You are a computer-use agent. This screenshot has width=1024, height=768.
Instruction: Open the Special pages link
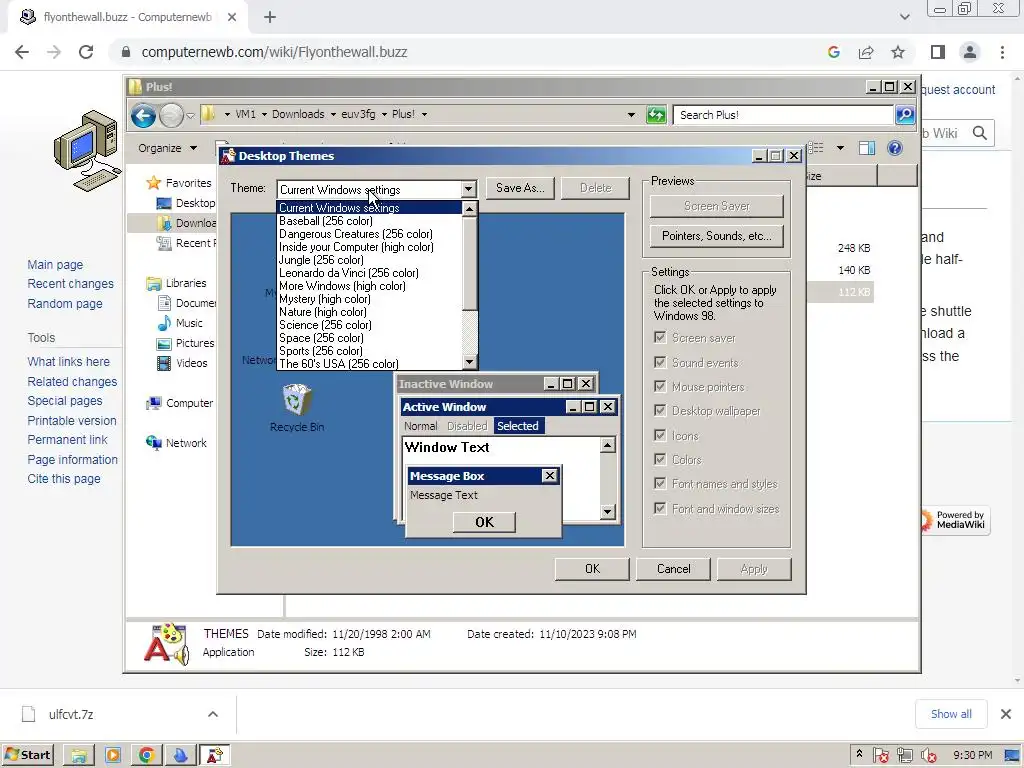[65, 400]
